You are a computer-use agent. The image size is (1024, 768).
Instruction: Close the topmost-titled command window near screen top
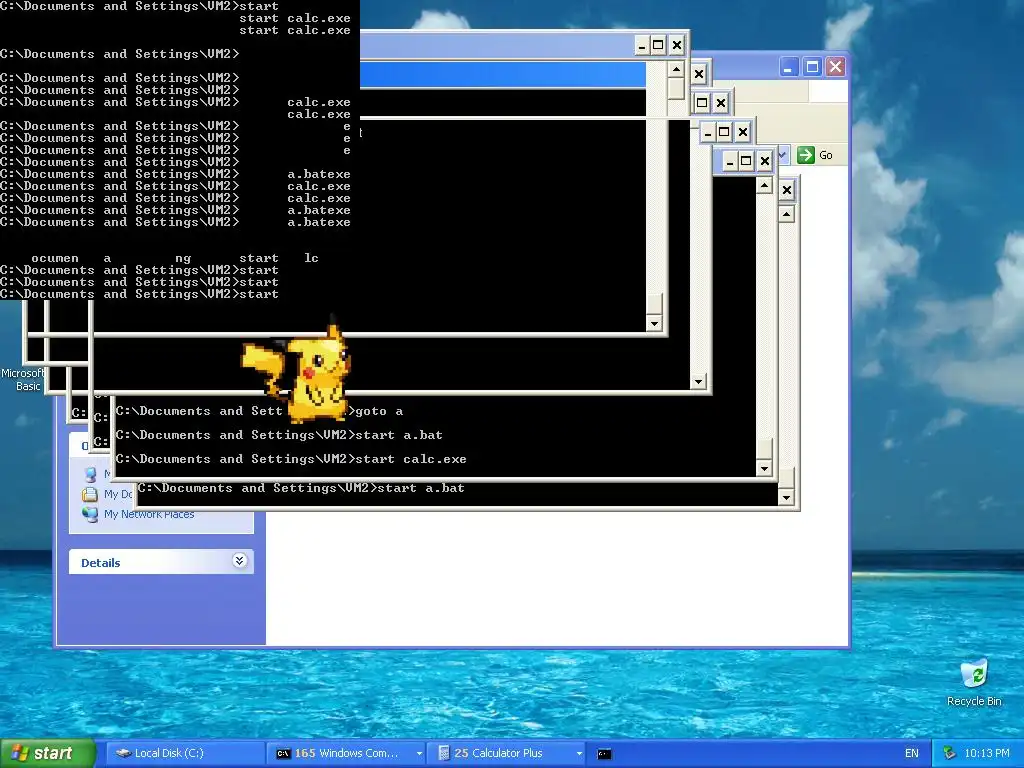coord(677,45)
